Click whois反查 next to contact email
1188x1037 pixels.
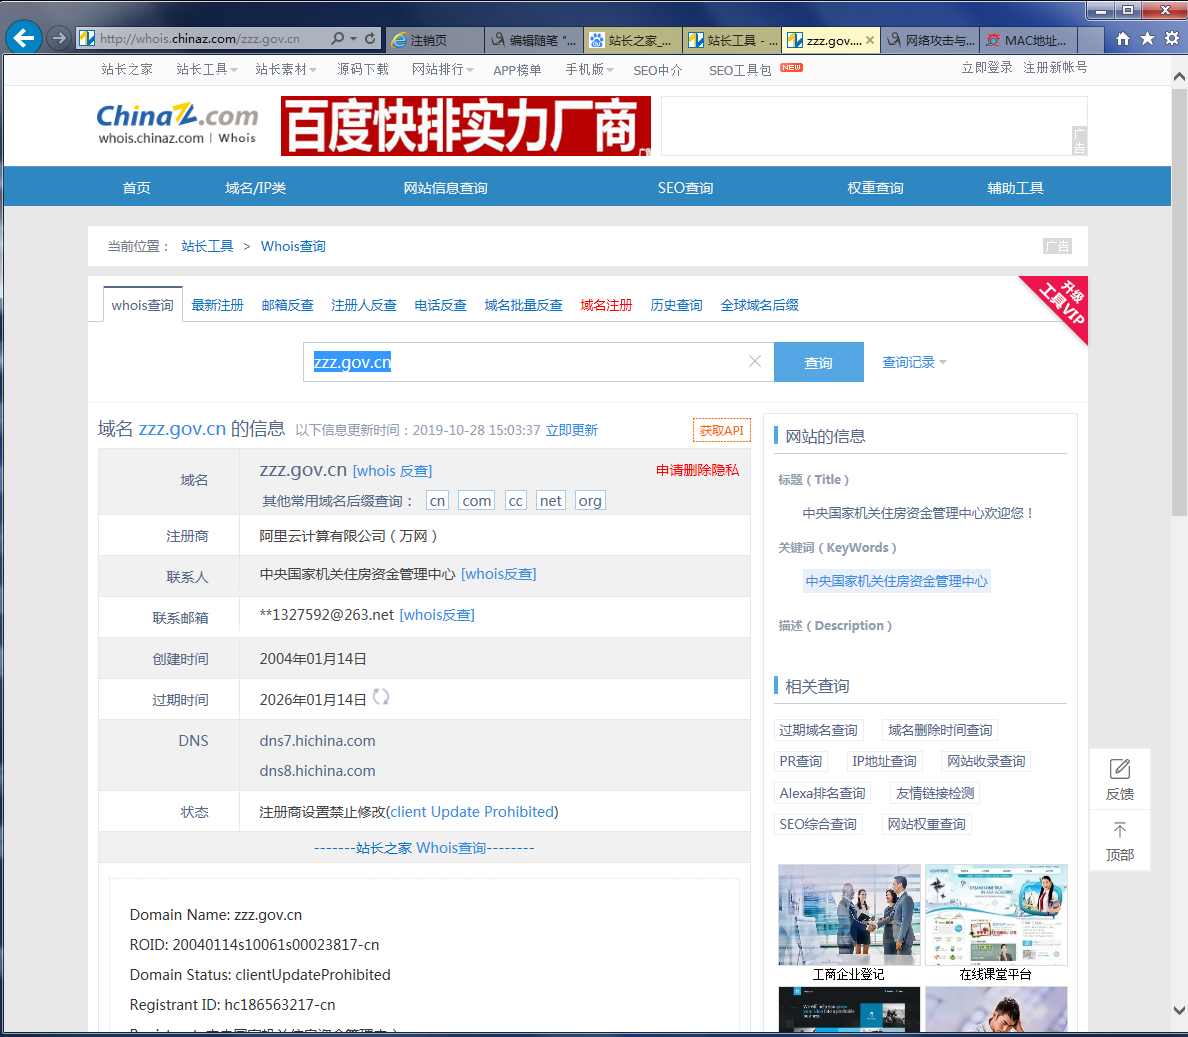436,614
